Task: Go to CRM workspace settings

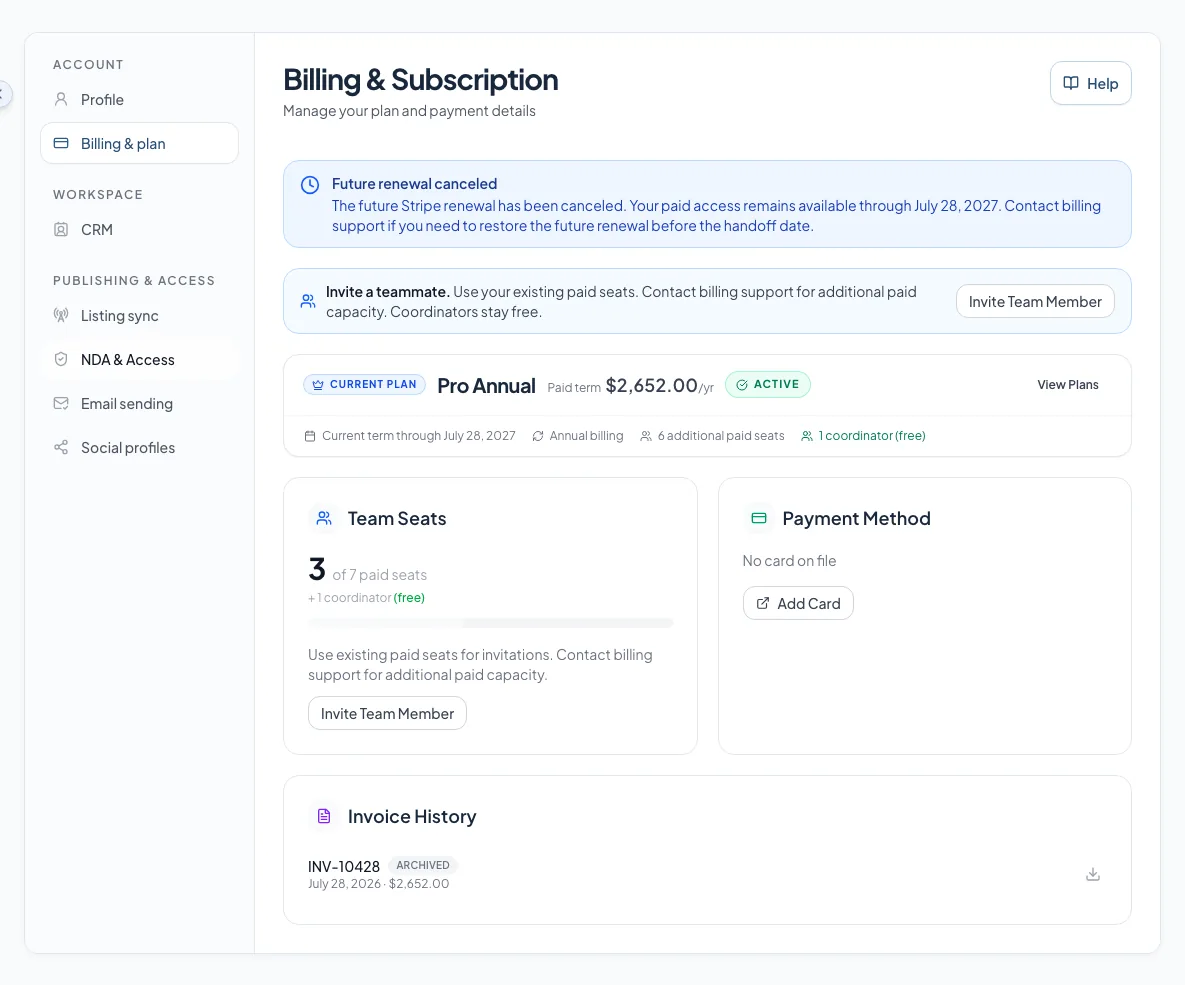Action: 139,230
